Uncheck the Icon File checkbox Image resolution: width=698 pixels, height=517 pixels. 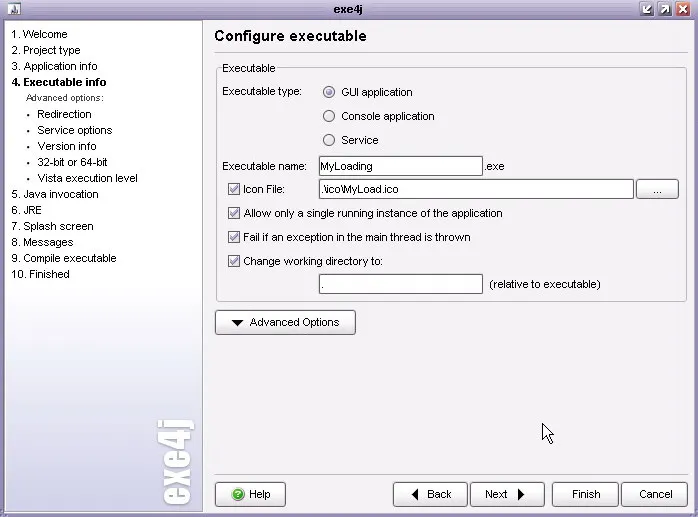coord(234,189)
